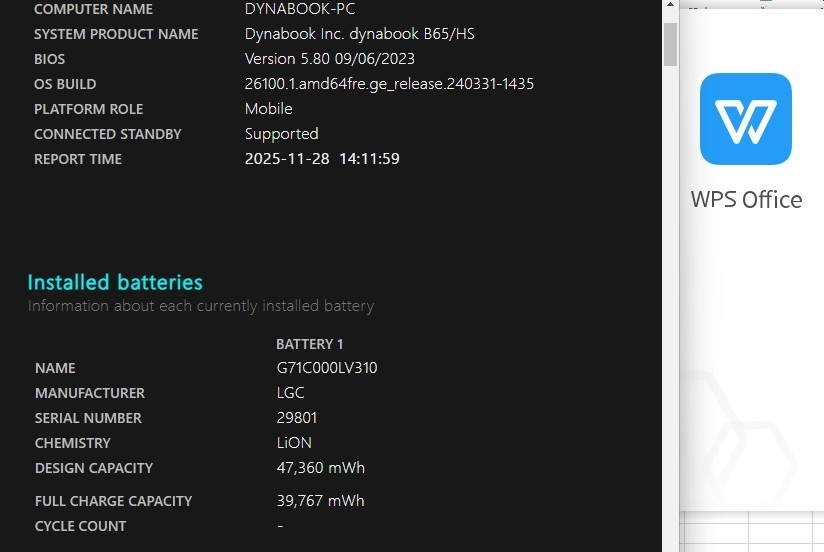824x552 pixels.
Task: Click the manufacturer value LGC
Action: click(x=290, y=393)
